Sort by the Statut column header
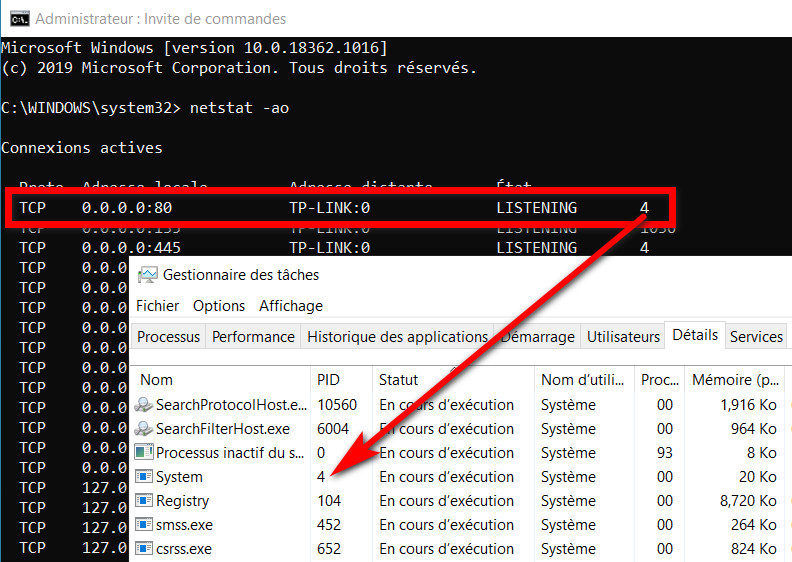The height and width of the screenshot is (562, 792). pos(453,380)
